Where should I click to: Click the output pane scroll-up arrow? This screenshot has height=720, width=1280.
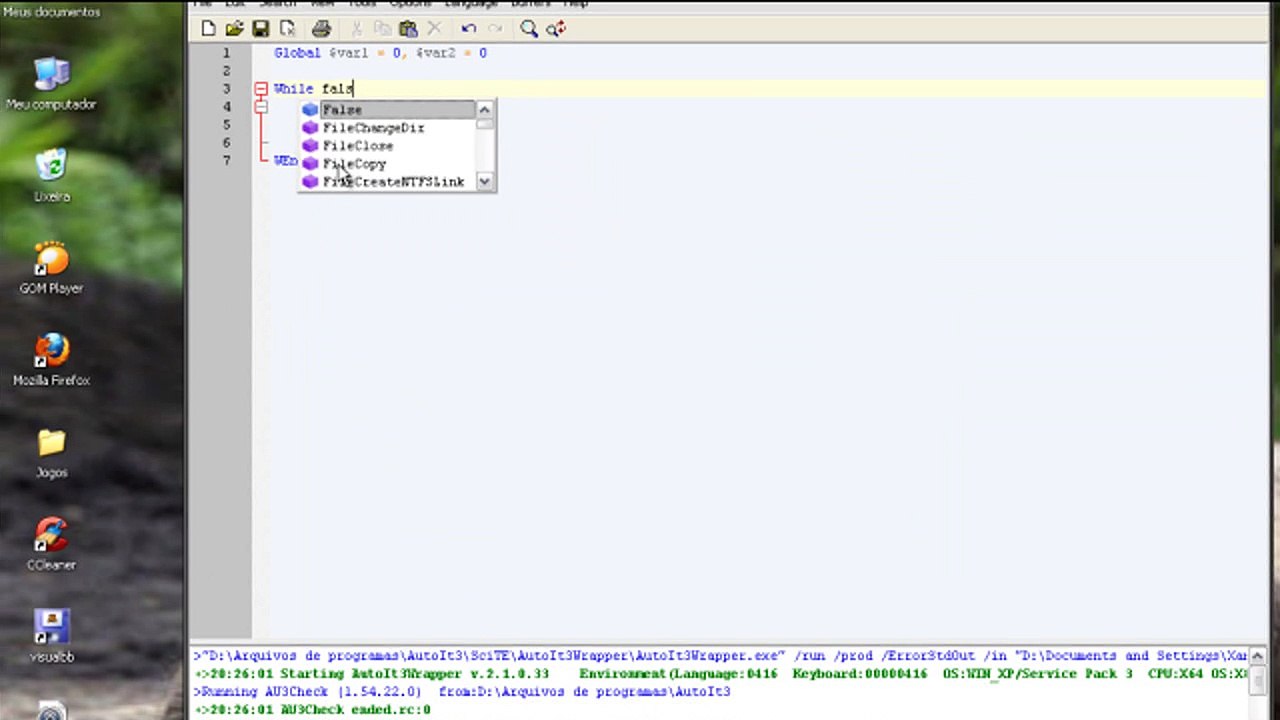[1257, 656]
